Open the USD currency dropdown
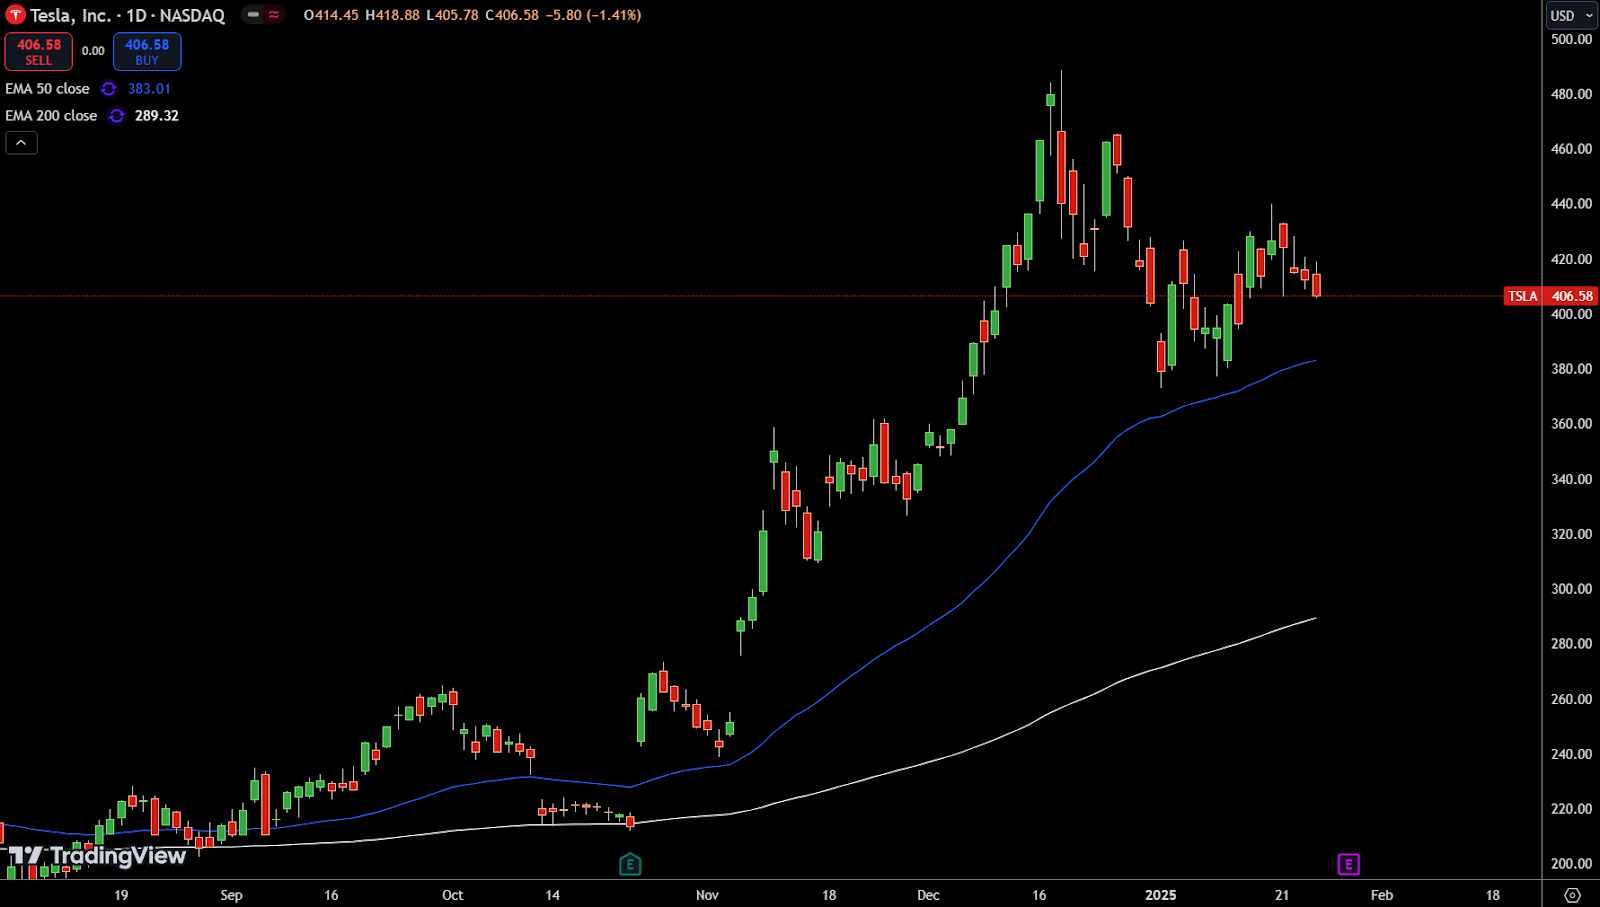 [1571, 15]
